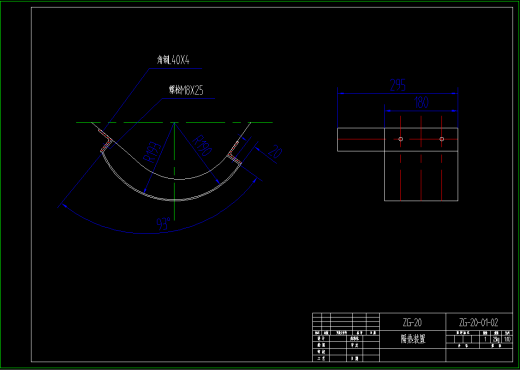
Task: Select drawing number ZG-20-01-02
Action: 479,322
